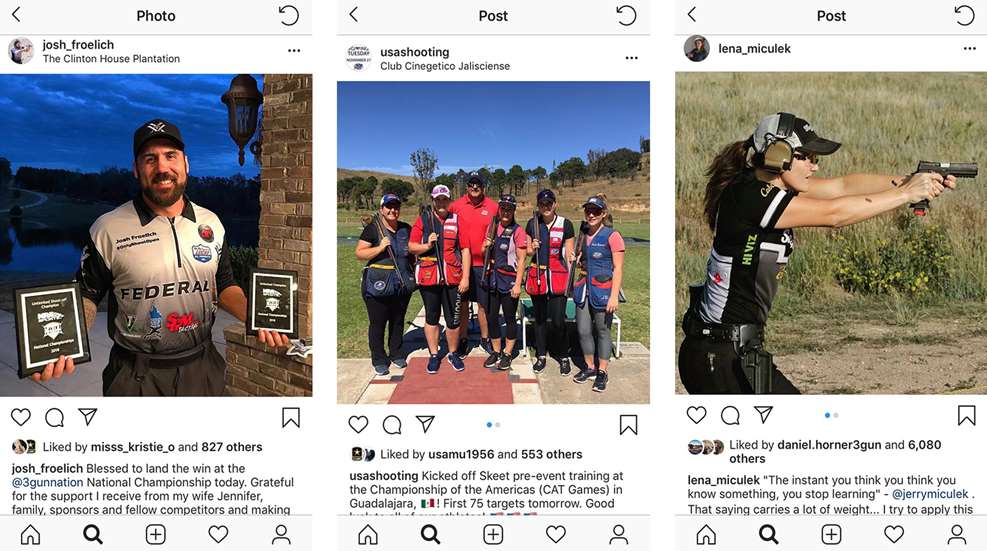Image resolution: width=987 pixels, height=551 pixels.
Task: Select the second carousel dot on the usashooting post
Action: click(498, 424)
